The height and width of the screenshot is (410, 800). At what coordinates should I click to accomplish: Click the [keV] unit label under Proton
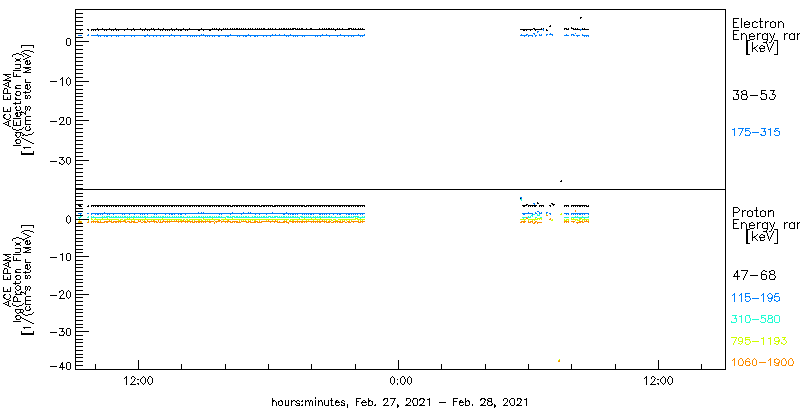762,237
